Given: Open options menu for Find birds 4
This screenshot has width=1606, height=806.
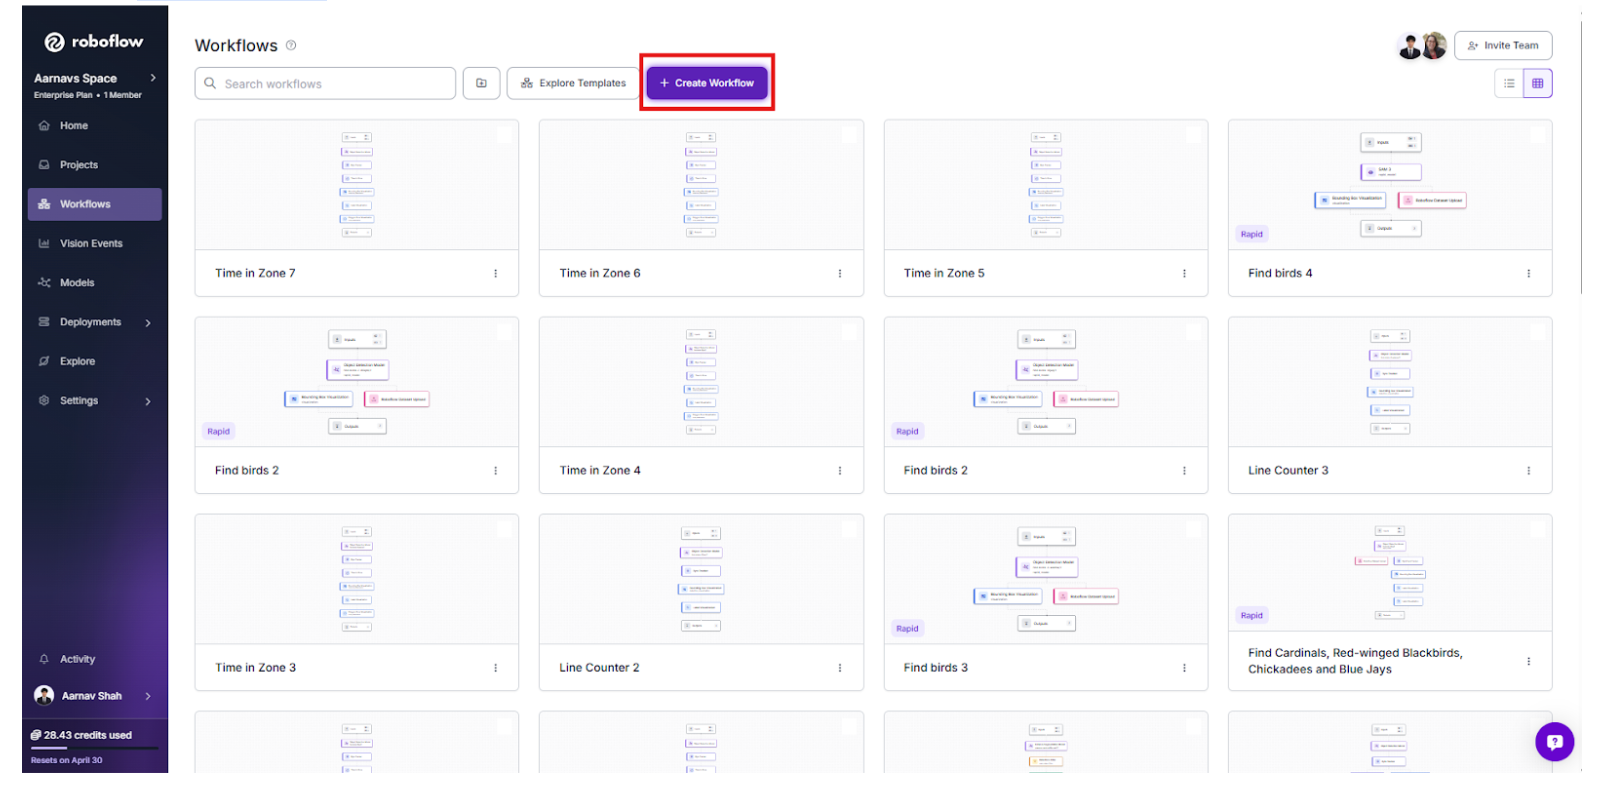Looking at the screenshot, I should 1529,274.
